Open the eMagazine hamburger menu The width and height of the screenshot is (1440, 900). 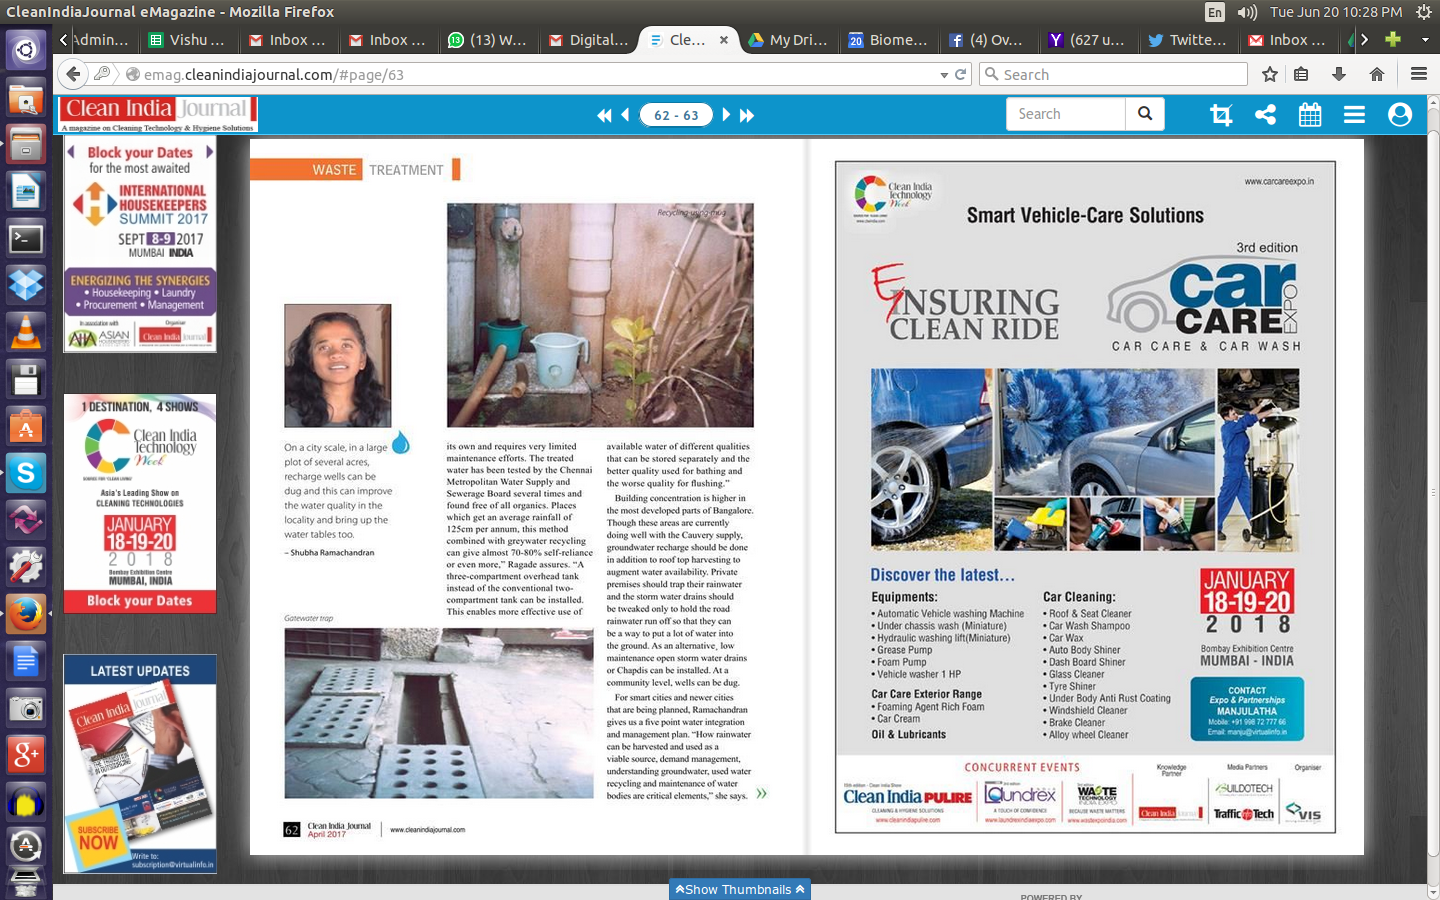pyautogui.click(x=1354, y=115)
